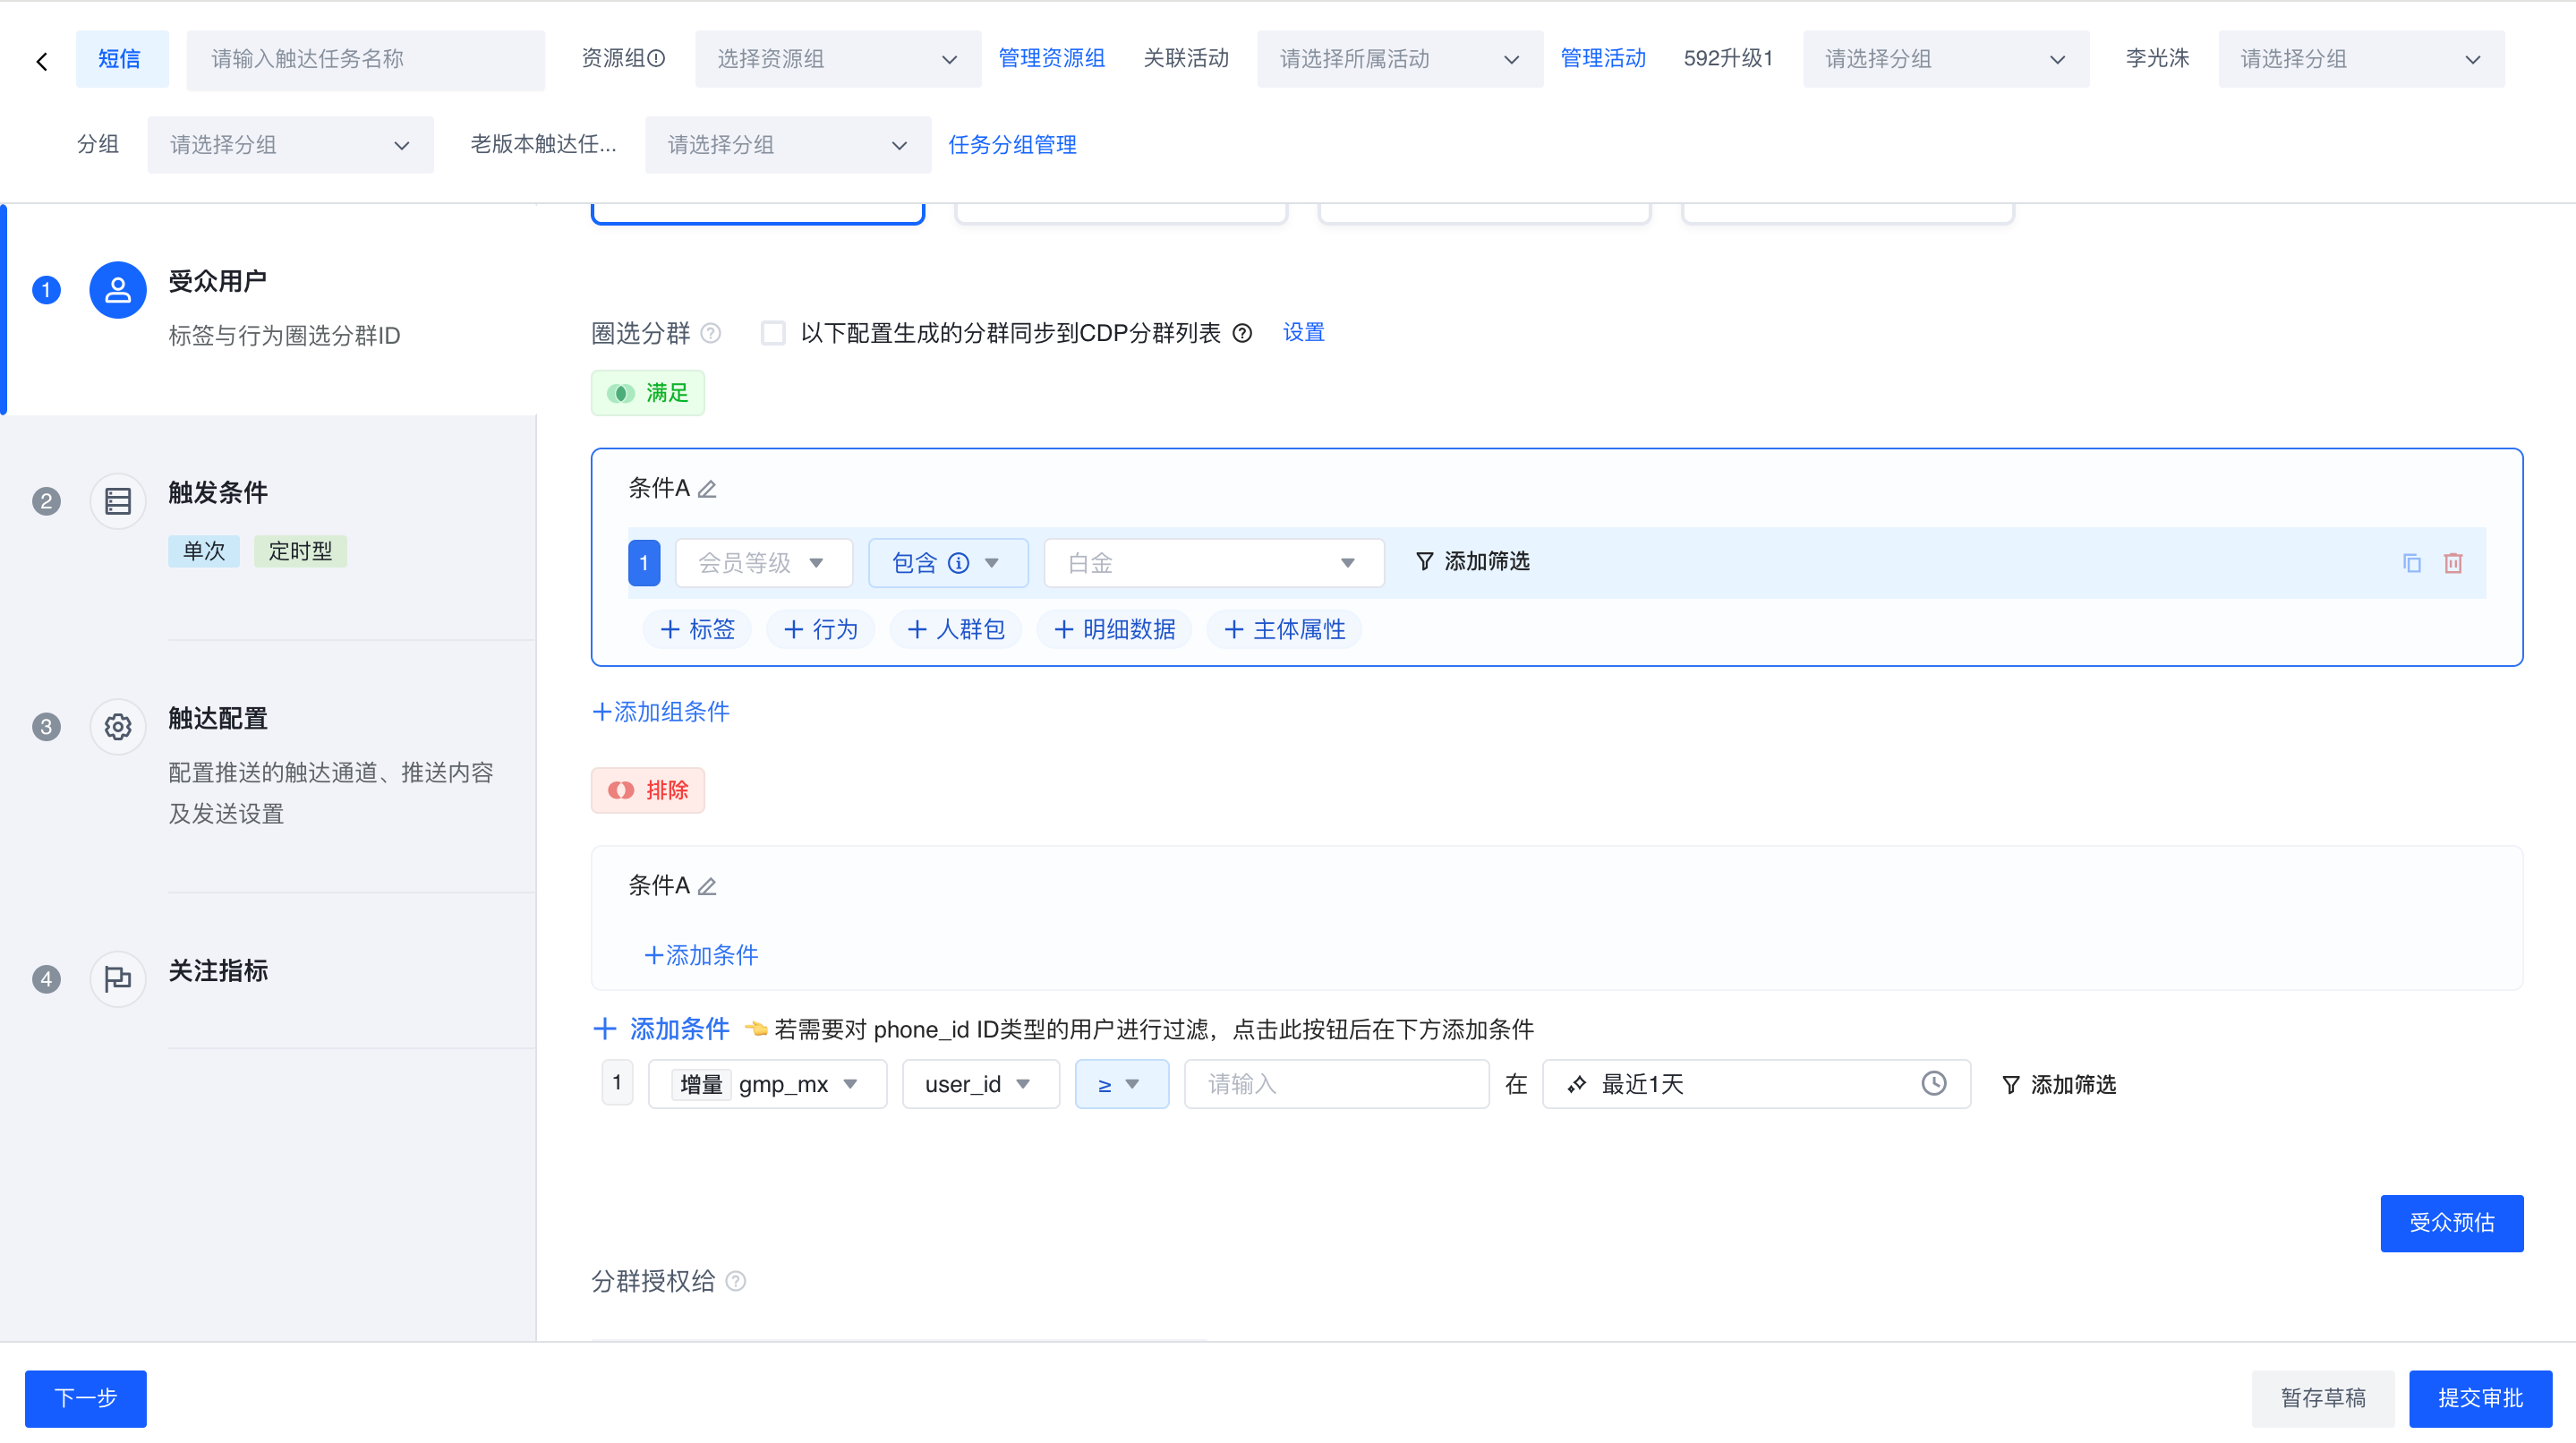Click the help icon after CDP分群列表

pos(1243,333)
